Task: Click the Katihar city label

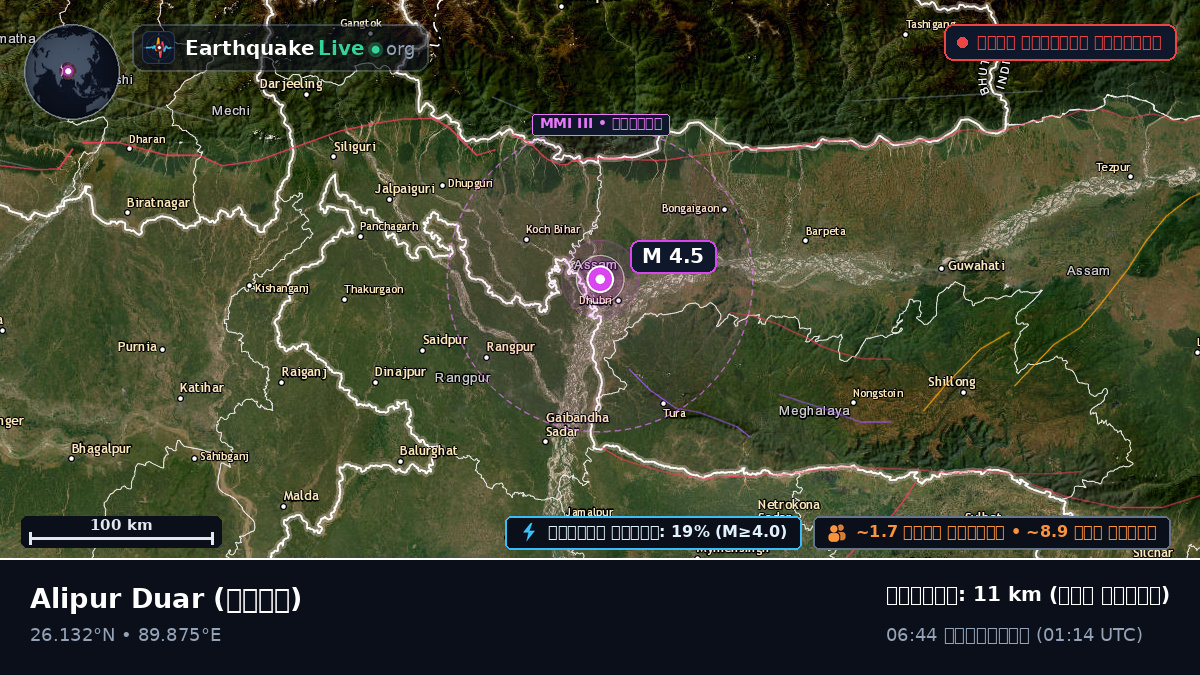Action: (202, 388)
